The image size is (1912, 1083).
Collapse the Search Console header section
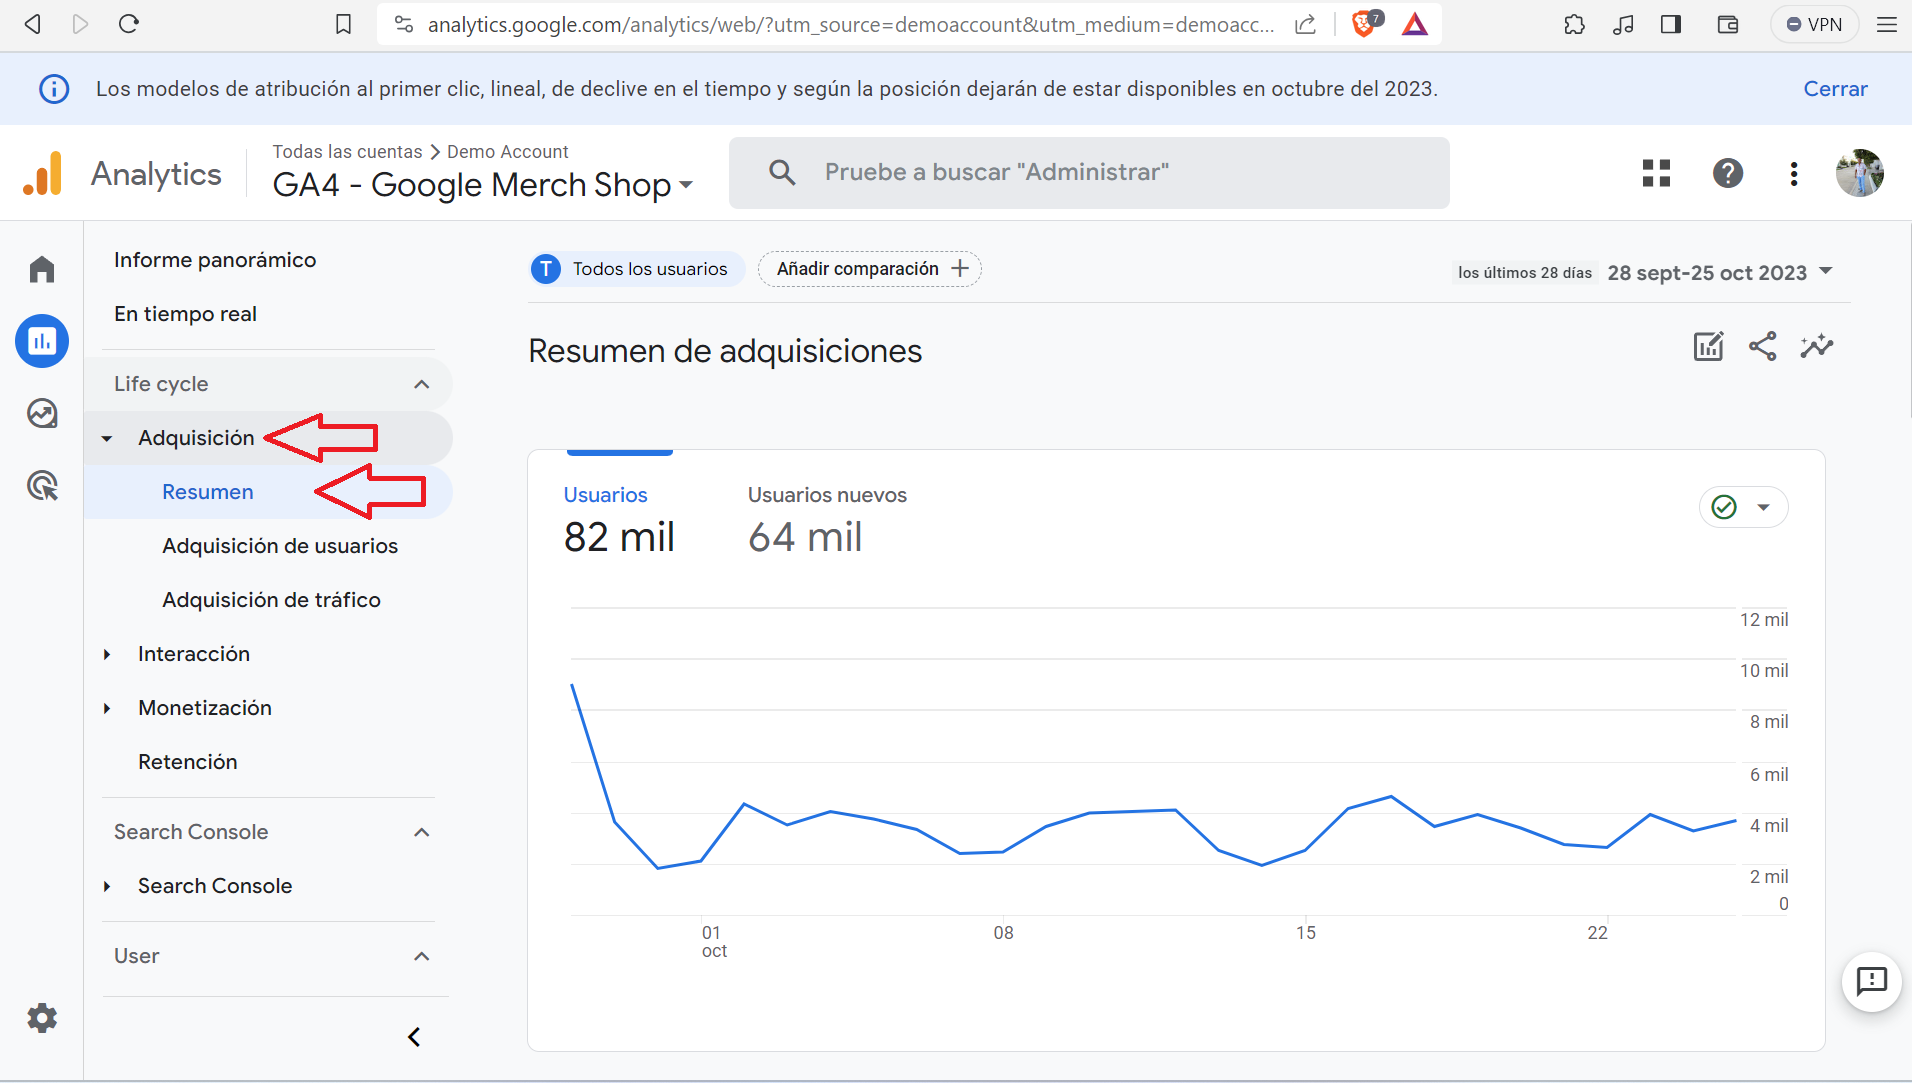click(x=422, y=832)
